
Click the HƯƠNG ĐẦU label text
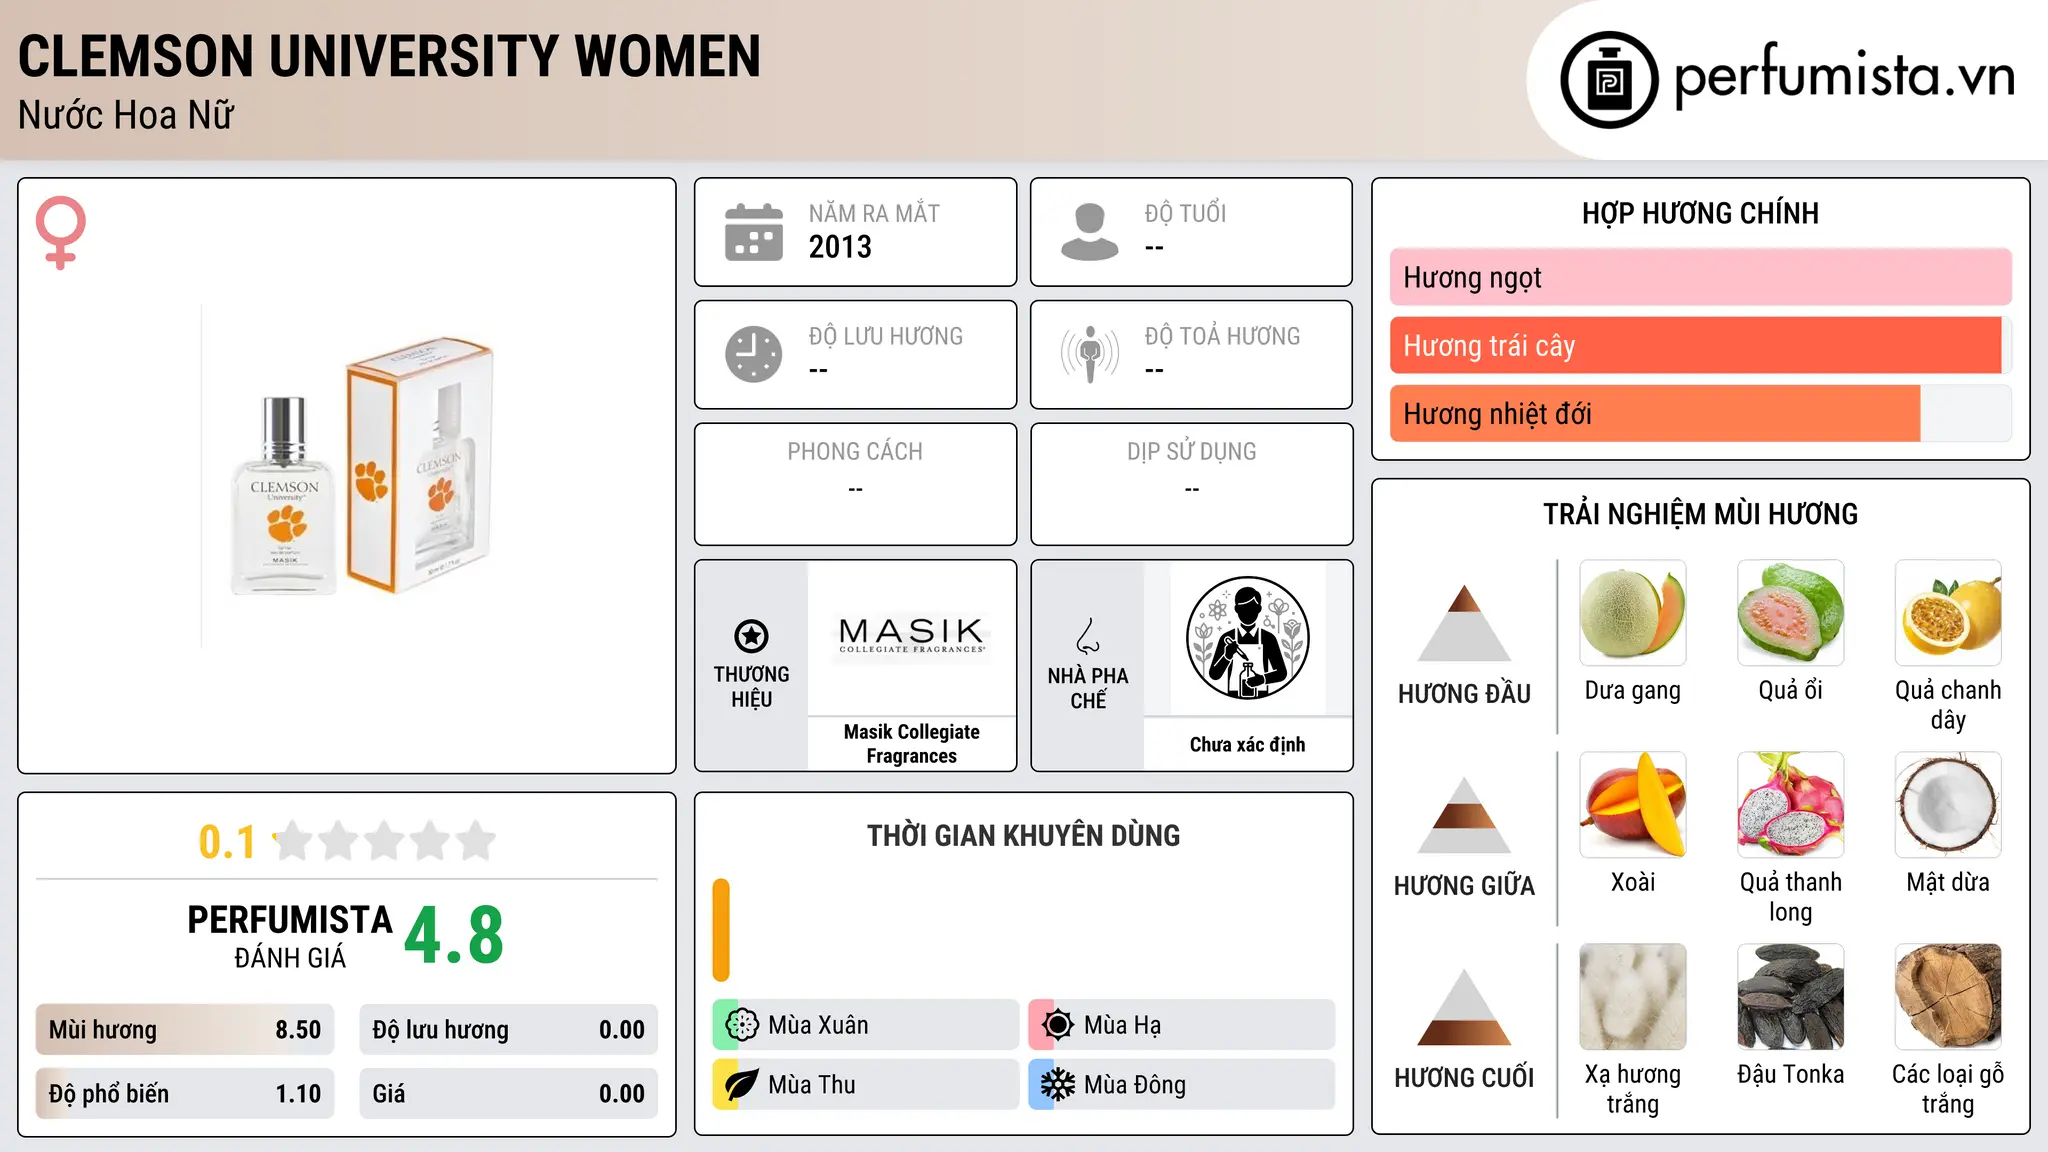click(1464, 694)
